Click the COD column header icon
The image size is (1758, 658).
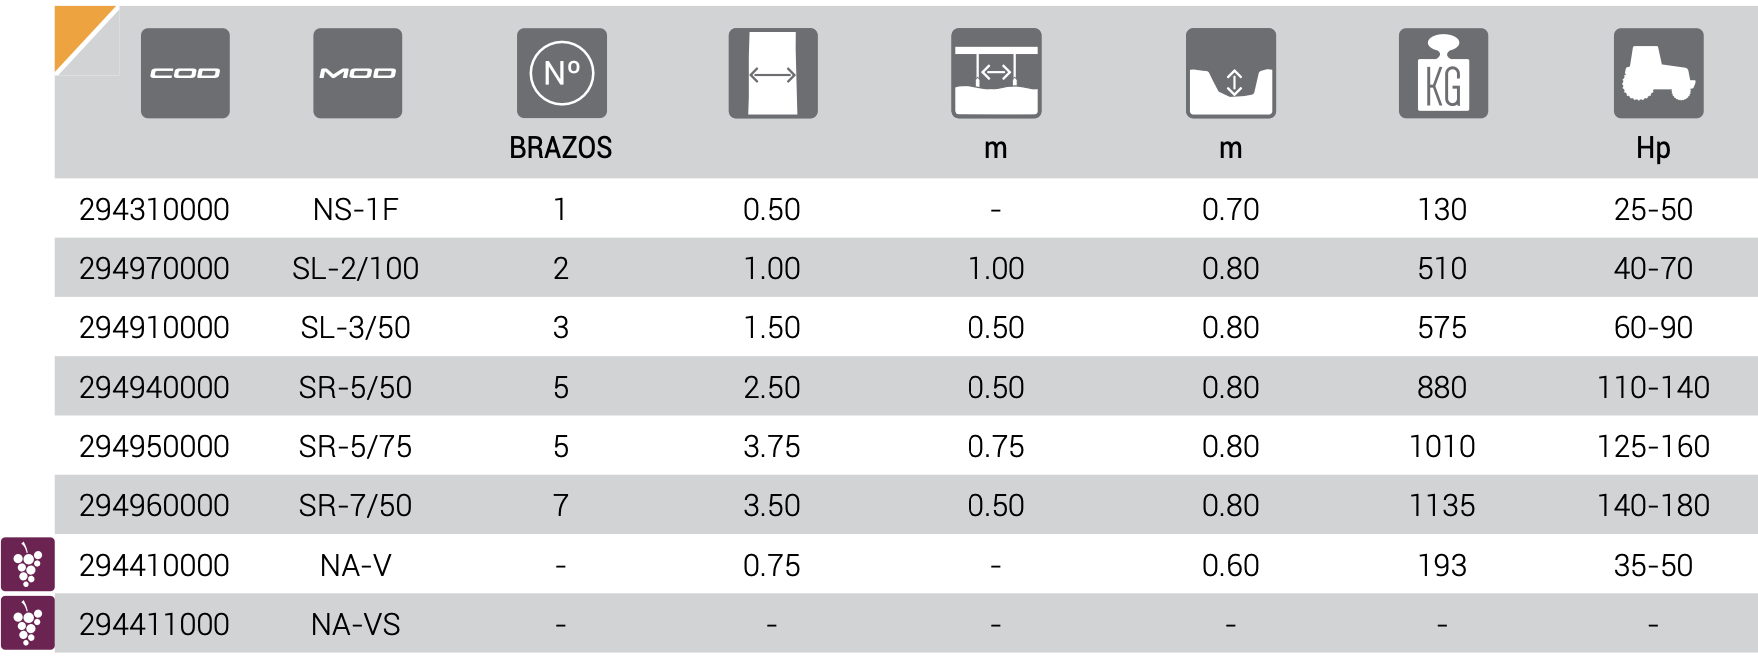coord(185,73)
